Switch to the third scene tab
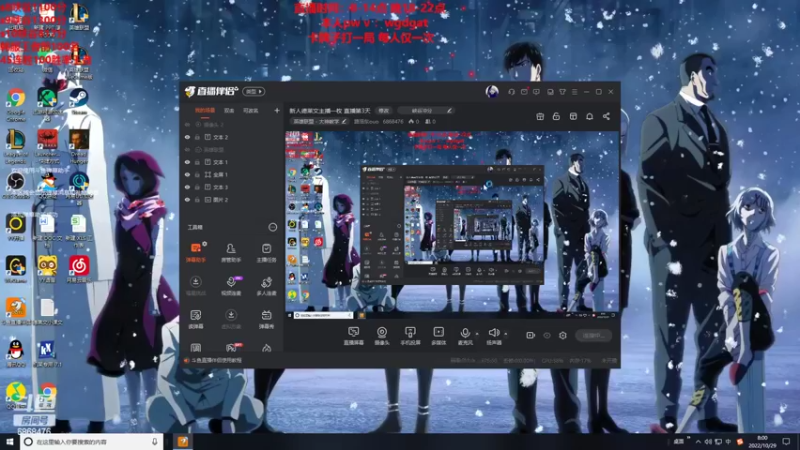 pyautogui.click(x=250, y=110)
